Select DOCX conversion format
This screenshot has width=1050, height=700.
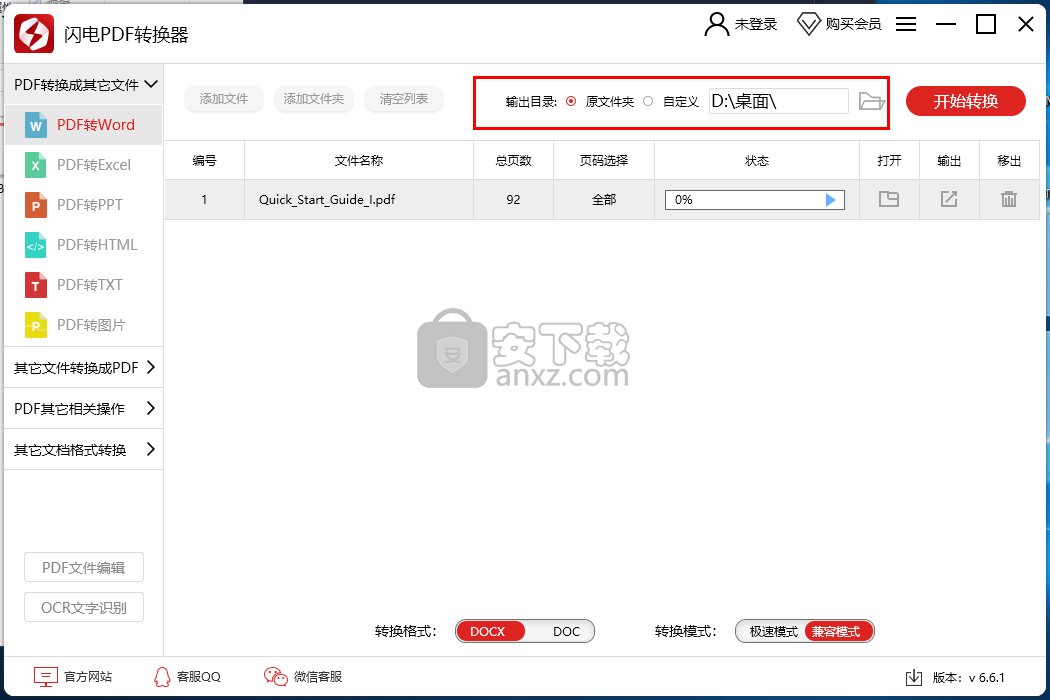click(489, 631)
